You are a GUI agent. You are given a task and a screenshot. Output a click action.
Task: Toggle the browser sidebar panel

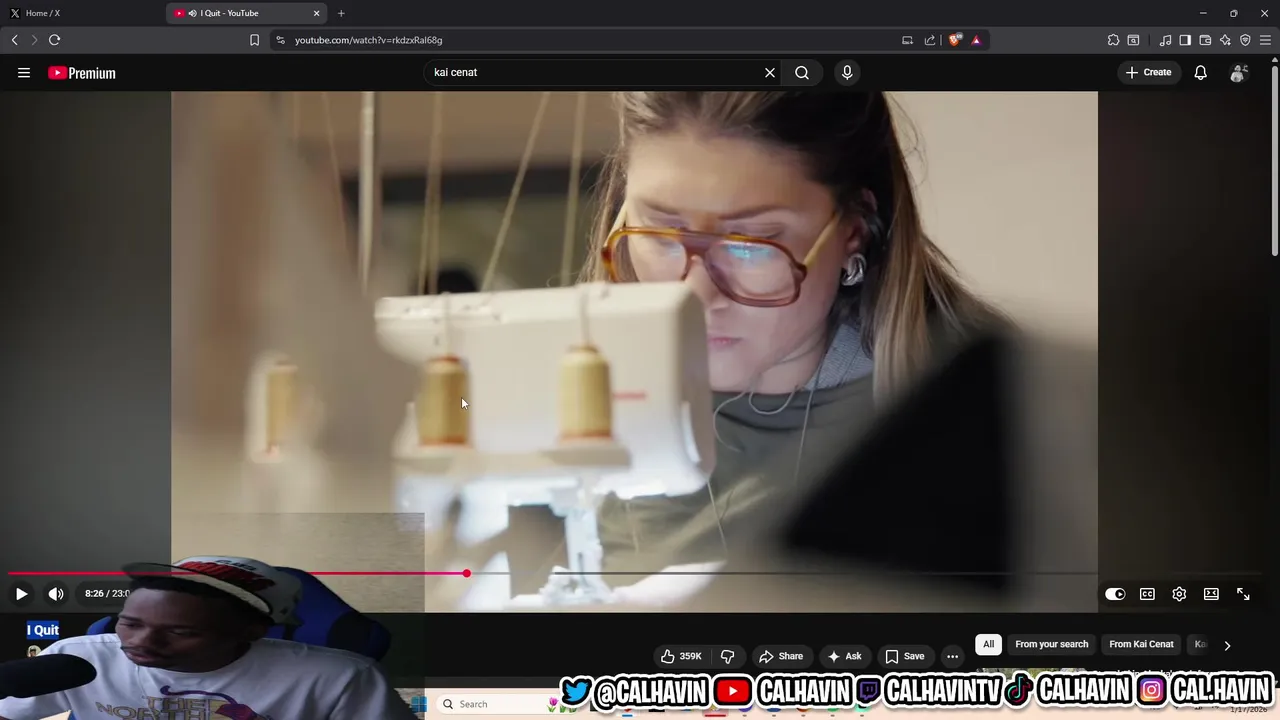click(x=1185, y=40)
